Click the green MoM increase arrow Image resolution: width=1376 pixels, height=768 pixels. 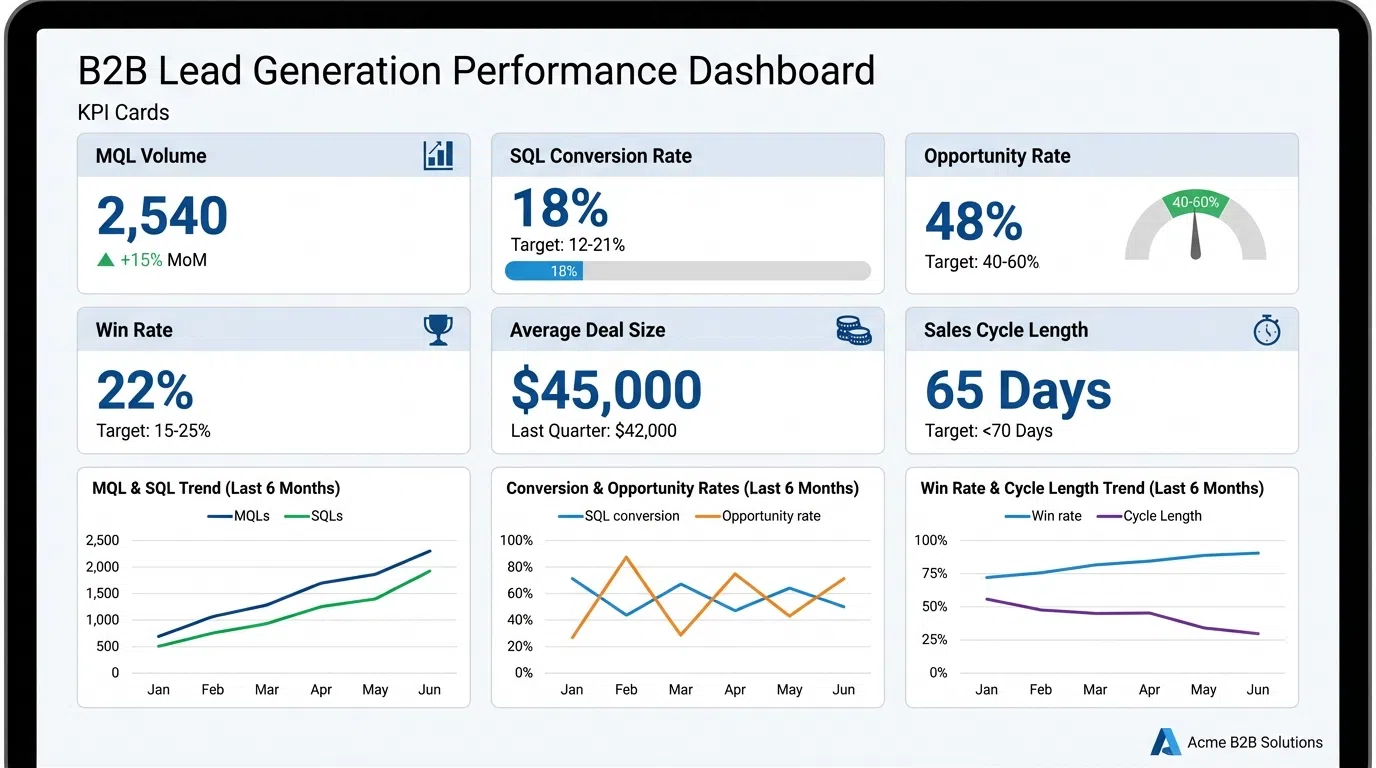click(x=104, y=260)
